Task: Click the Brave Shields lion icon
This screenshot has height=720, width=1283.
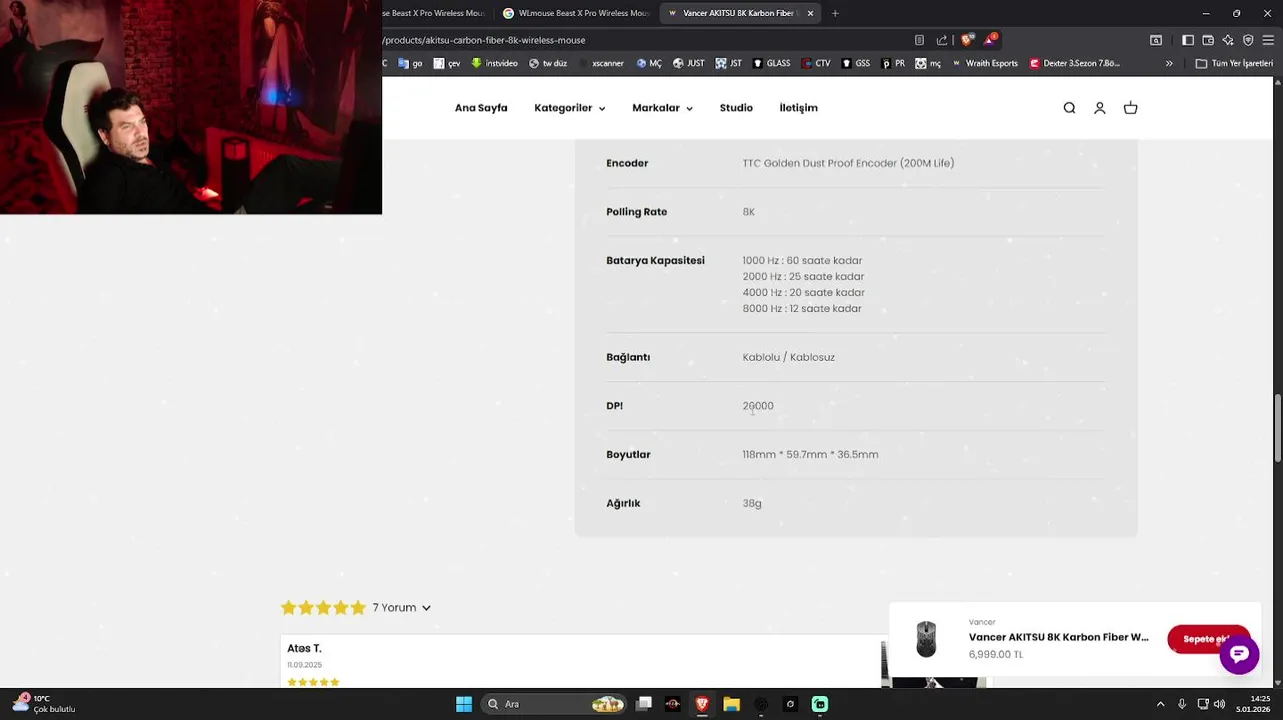Action: pyautogui.click(x=966, y=40)
